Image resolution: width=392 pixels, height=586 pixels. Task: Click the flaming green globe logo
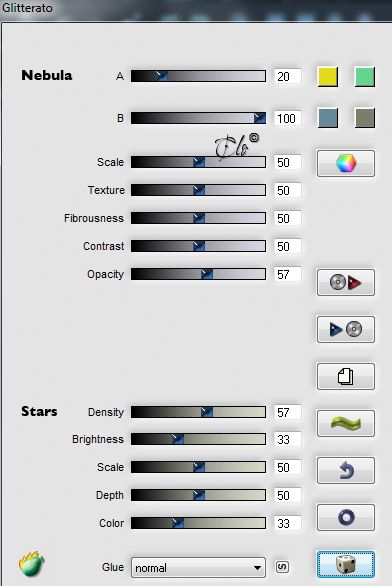point(31,564)
